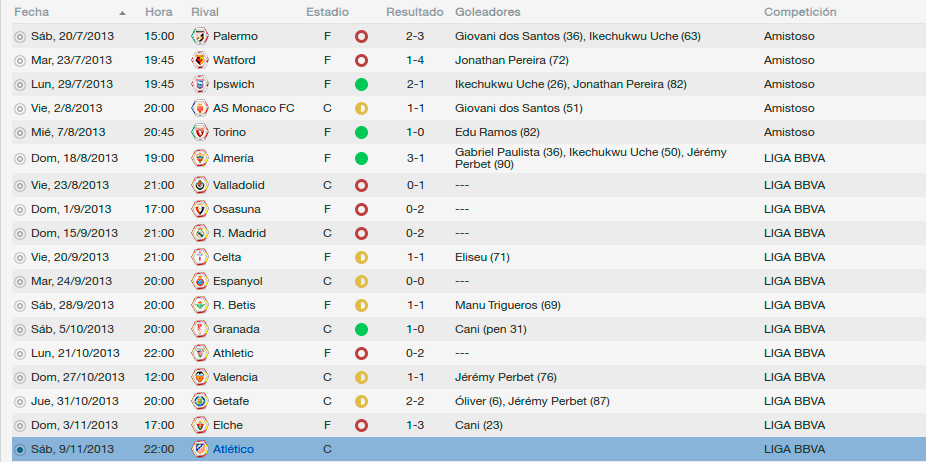926x462 pixels.
Task: Open the 2-3 result against Palermo
Action: click(x=415, y=37)
